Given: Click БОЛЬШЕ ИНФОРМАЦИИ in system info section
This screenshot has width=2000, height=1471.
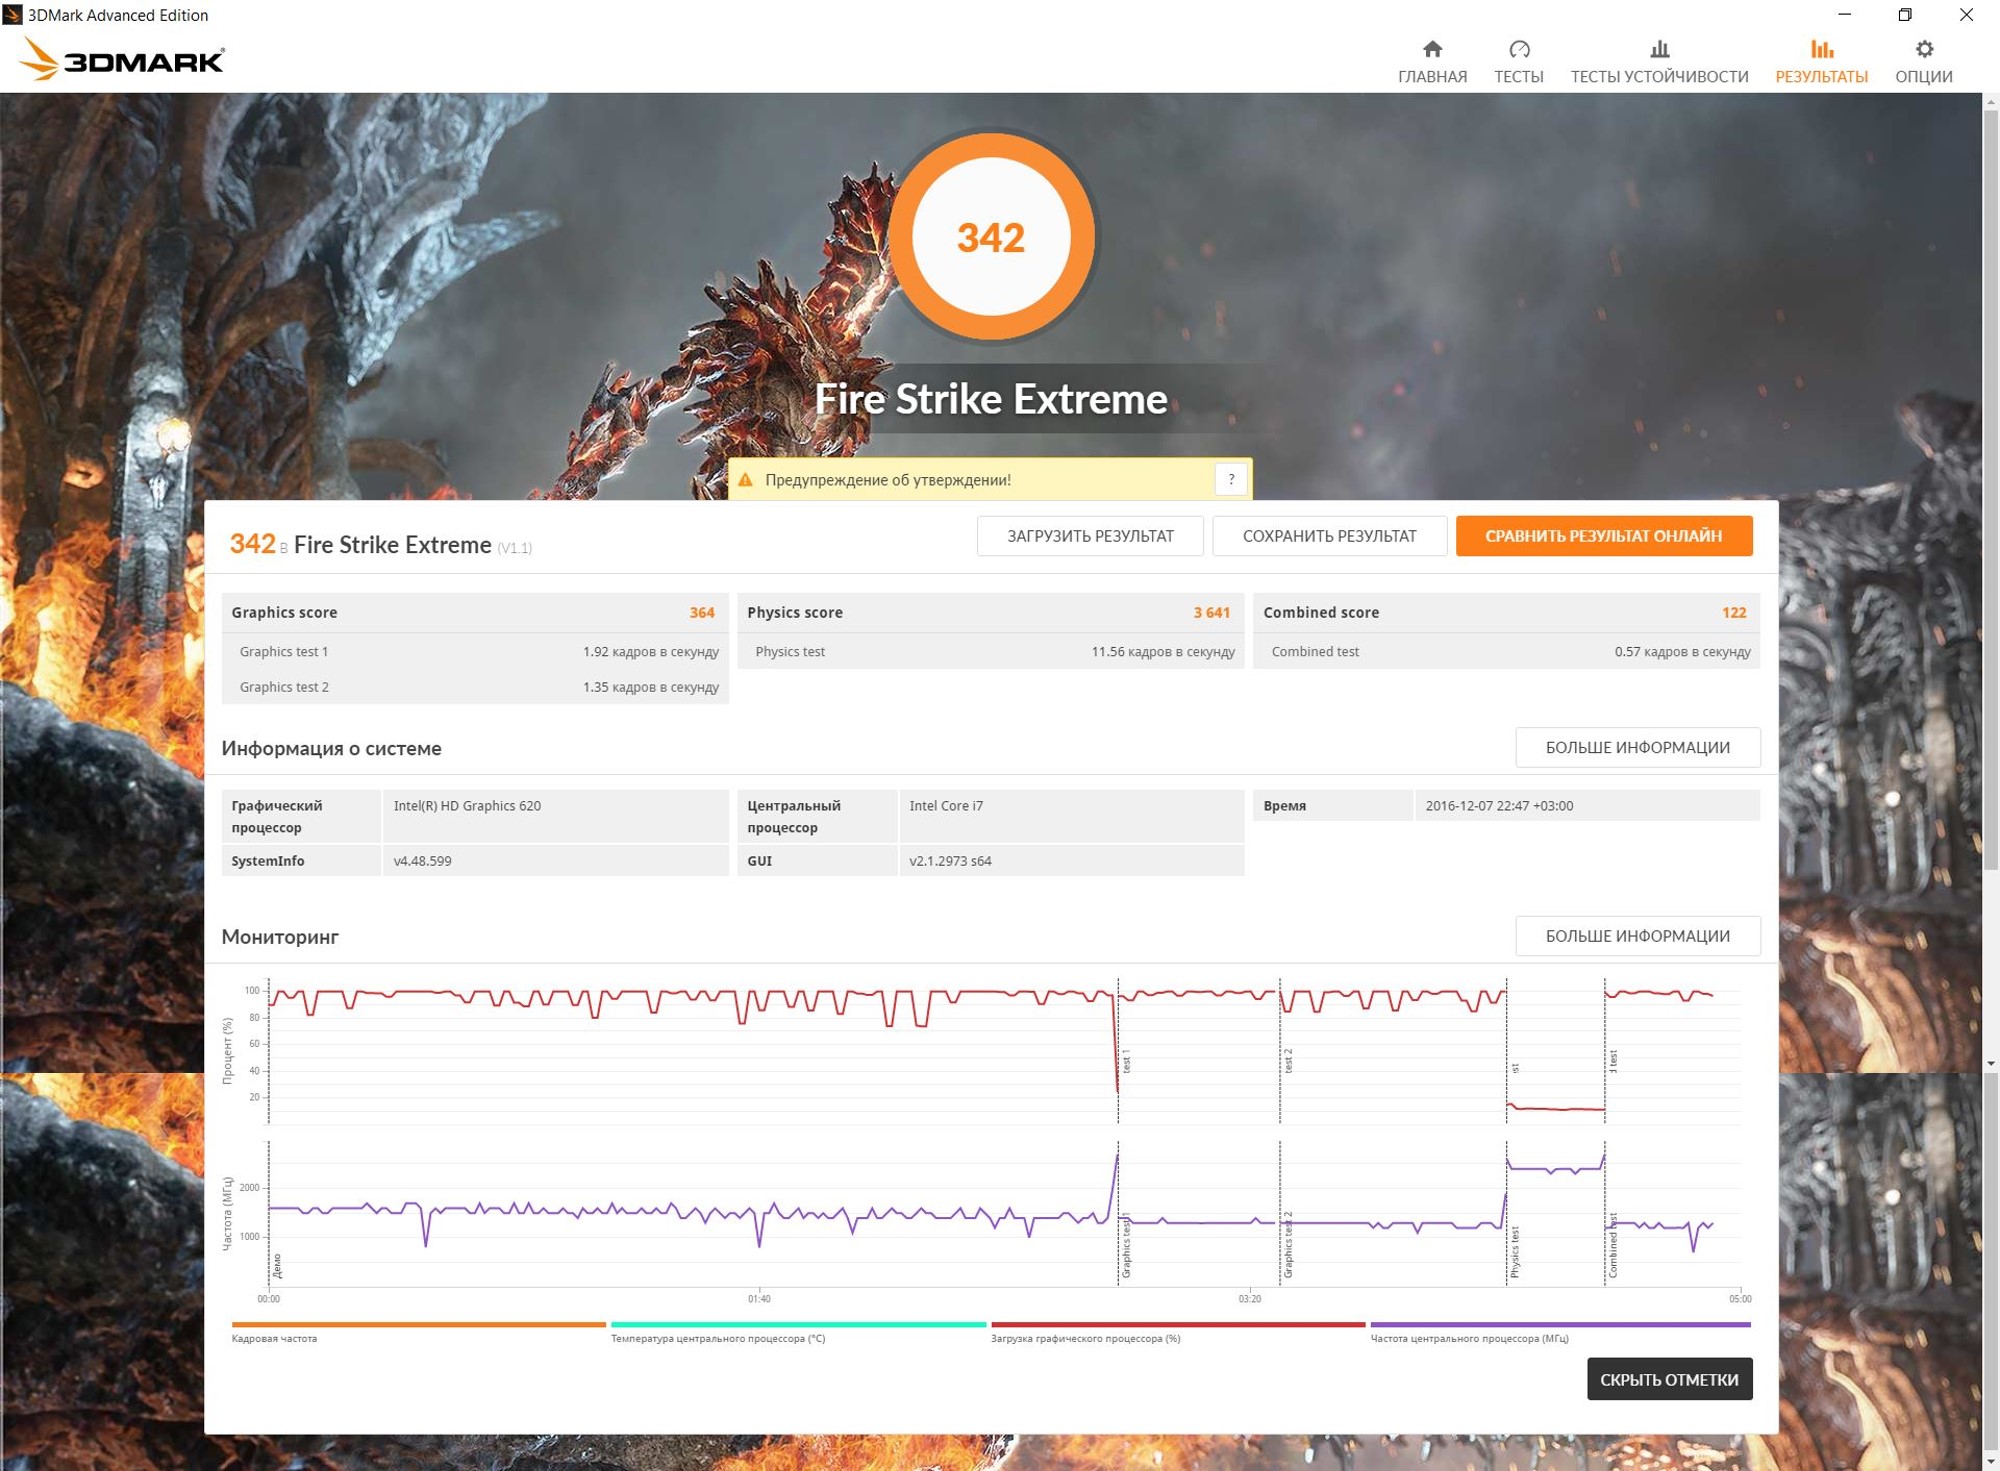Looking at the screenshot, I should click(x=1637, y=747).
